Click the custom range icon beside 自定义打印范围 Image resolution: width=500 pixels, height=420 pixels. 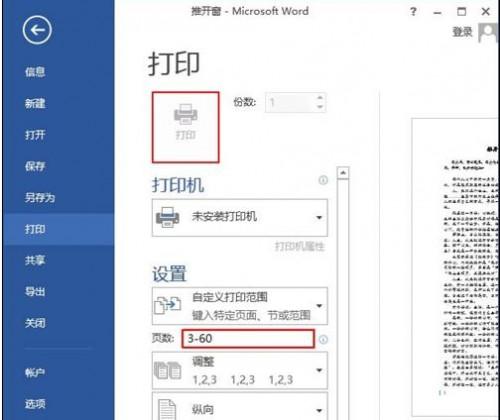point(168,305)
